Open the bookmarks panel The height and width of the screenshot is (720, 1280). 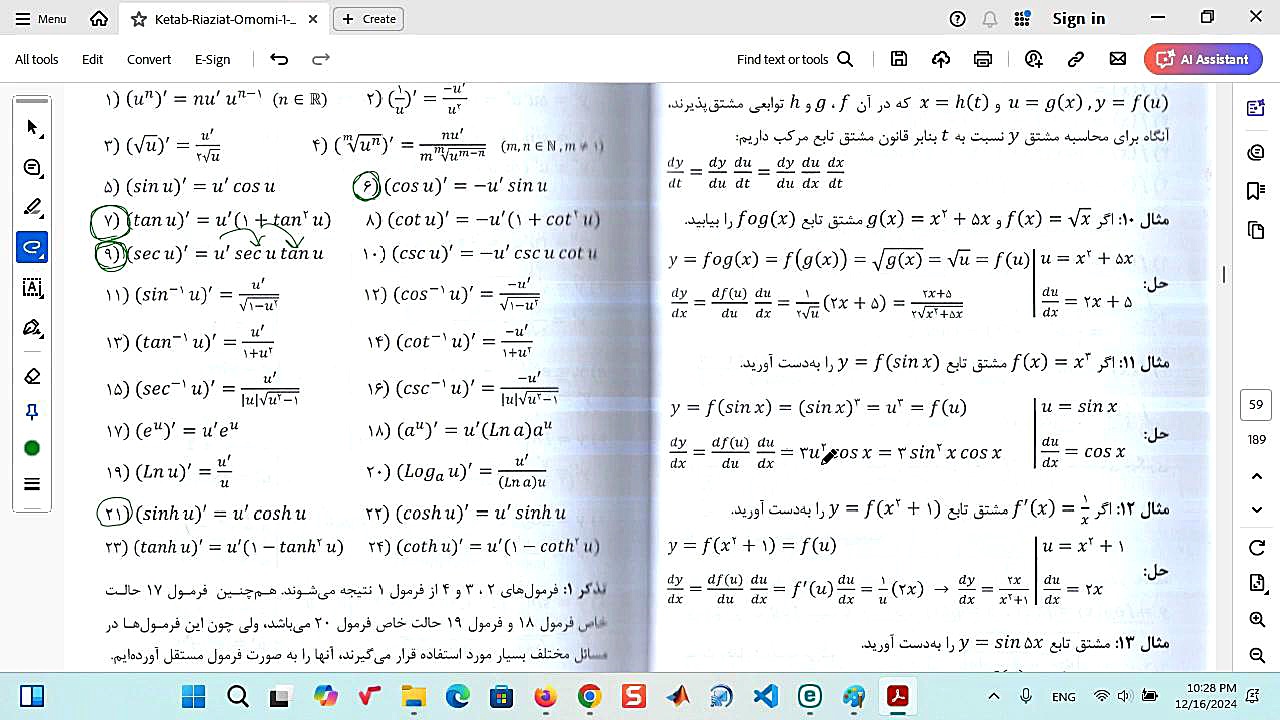click(1256, 191)
